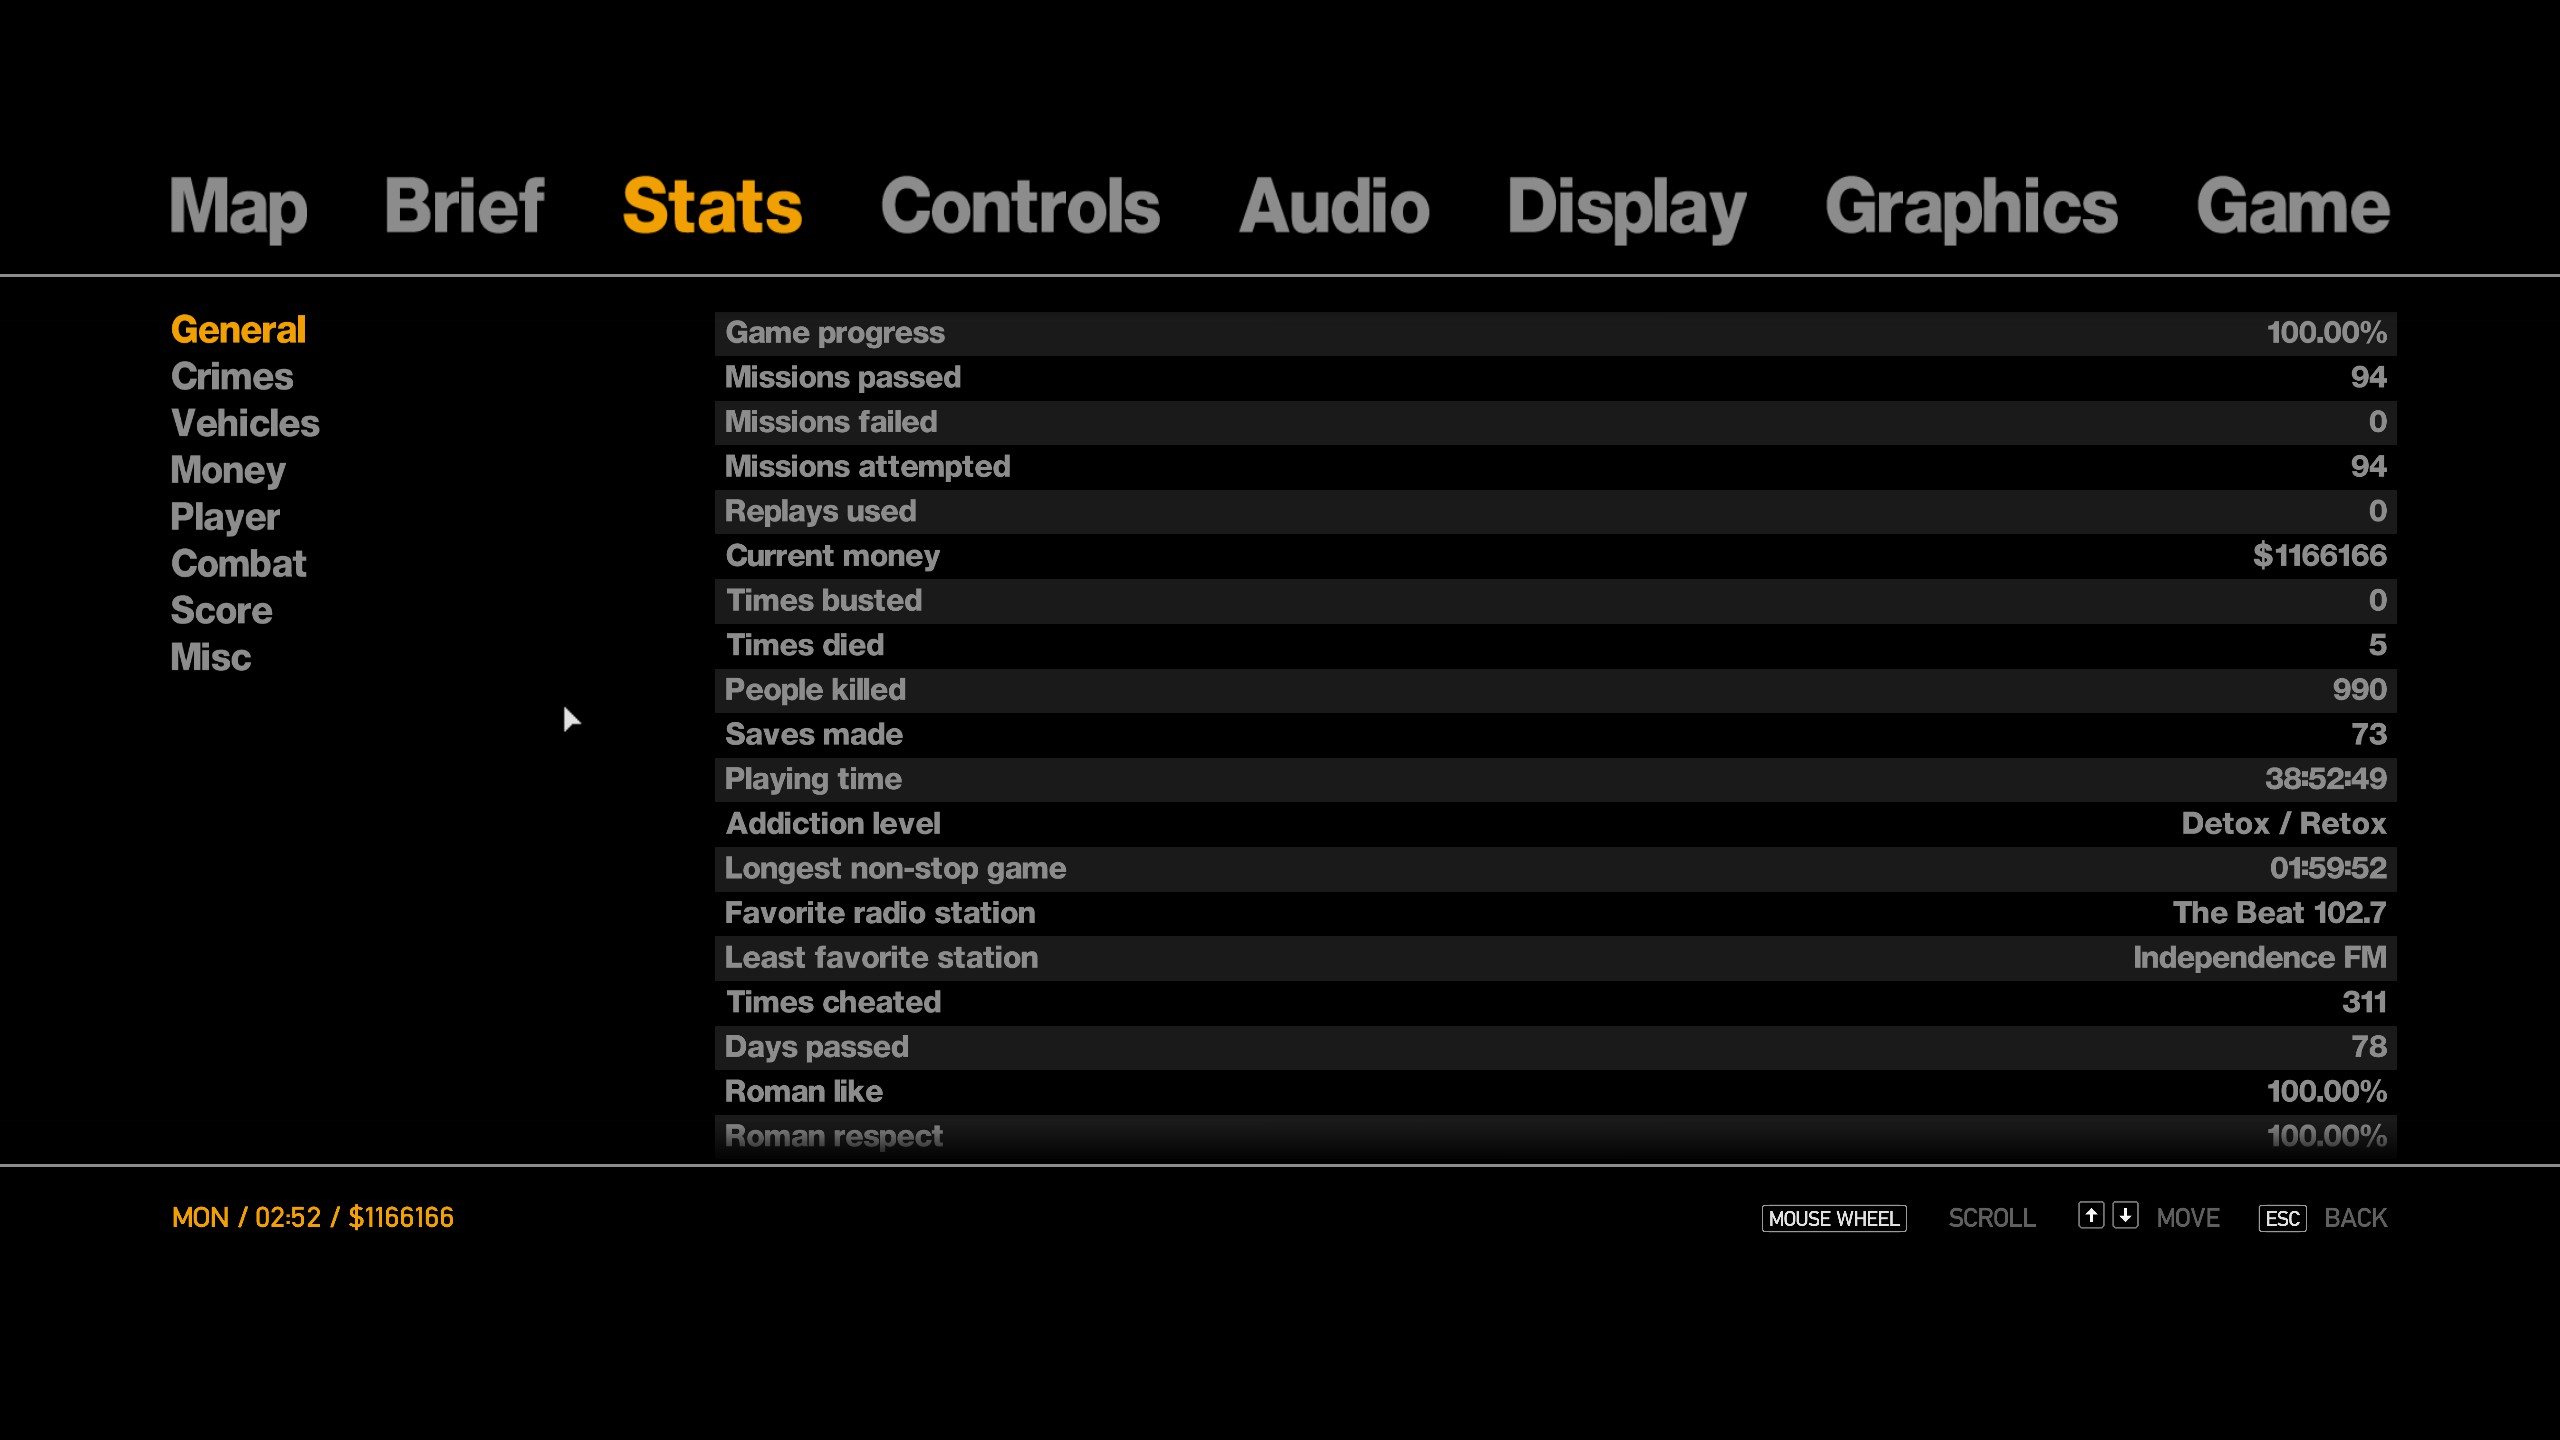Select the Crimes stats category
2560x1440 pixels.
(232, 377)
